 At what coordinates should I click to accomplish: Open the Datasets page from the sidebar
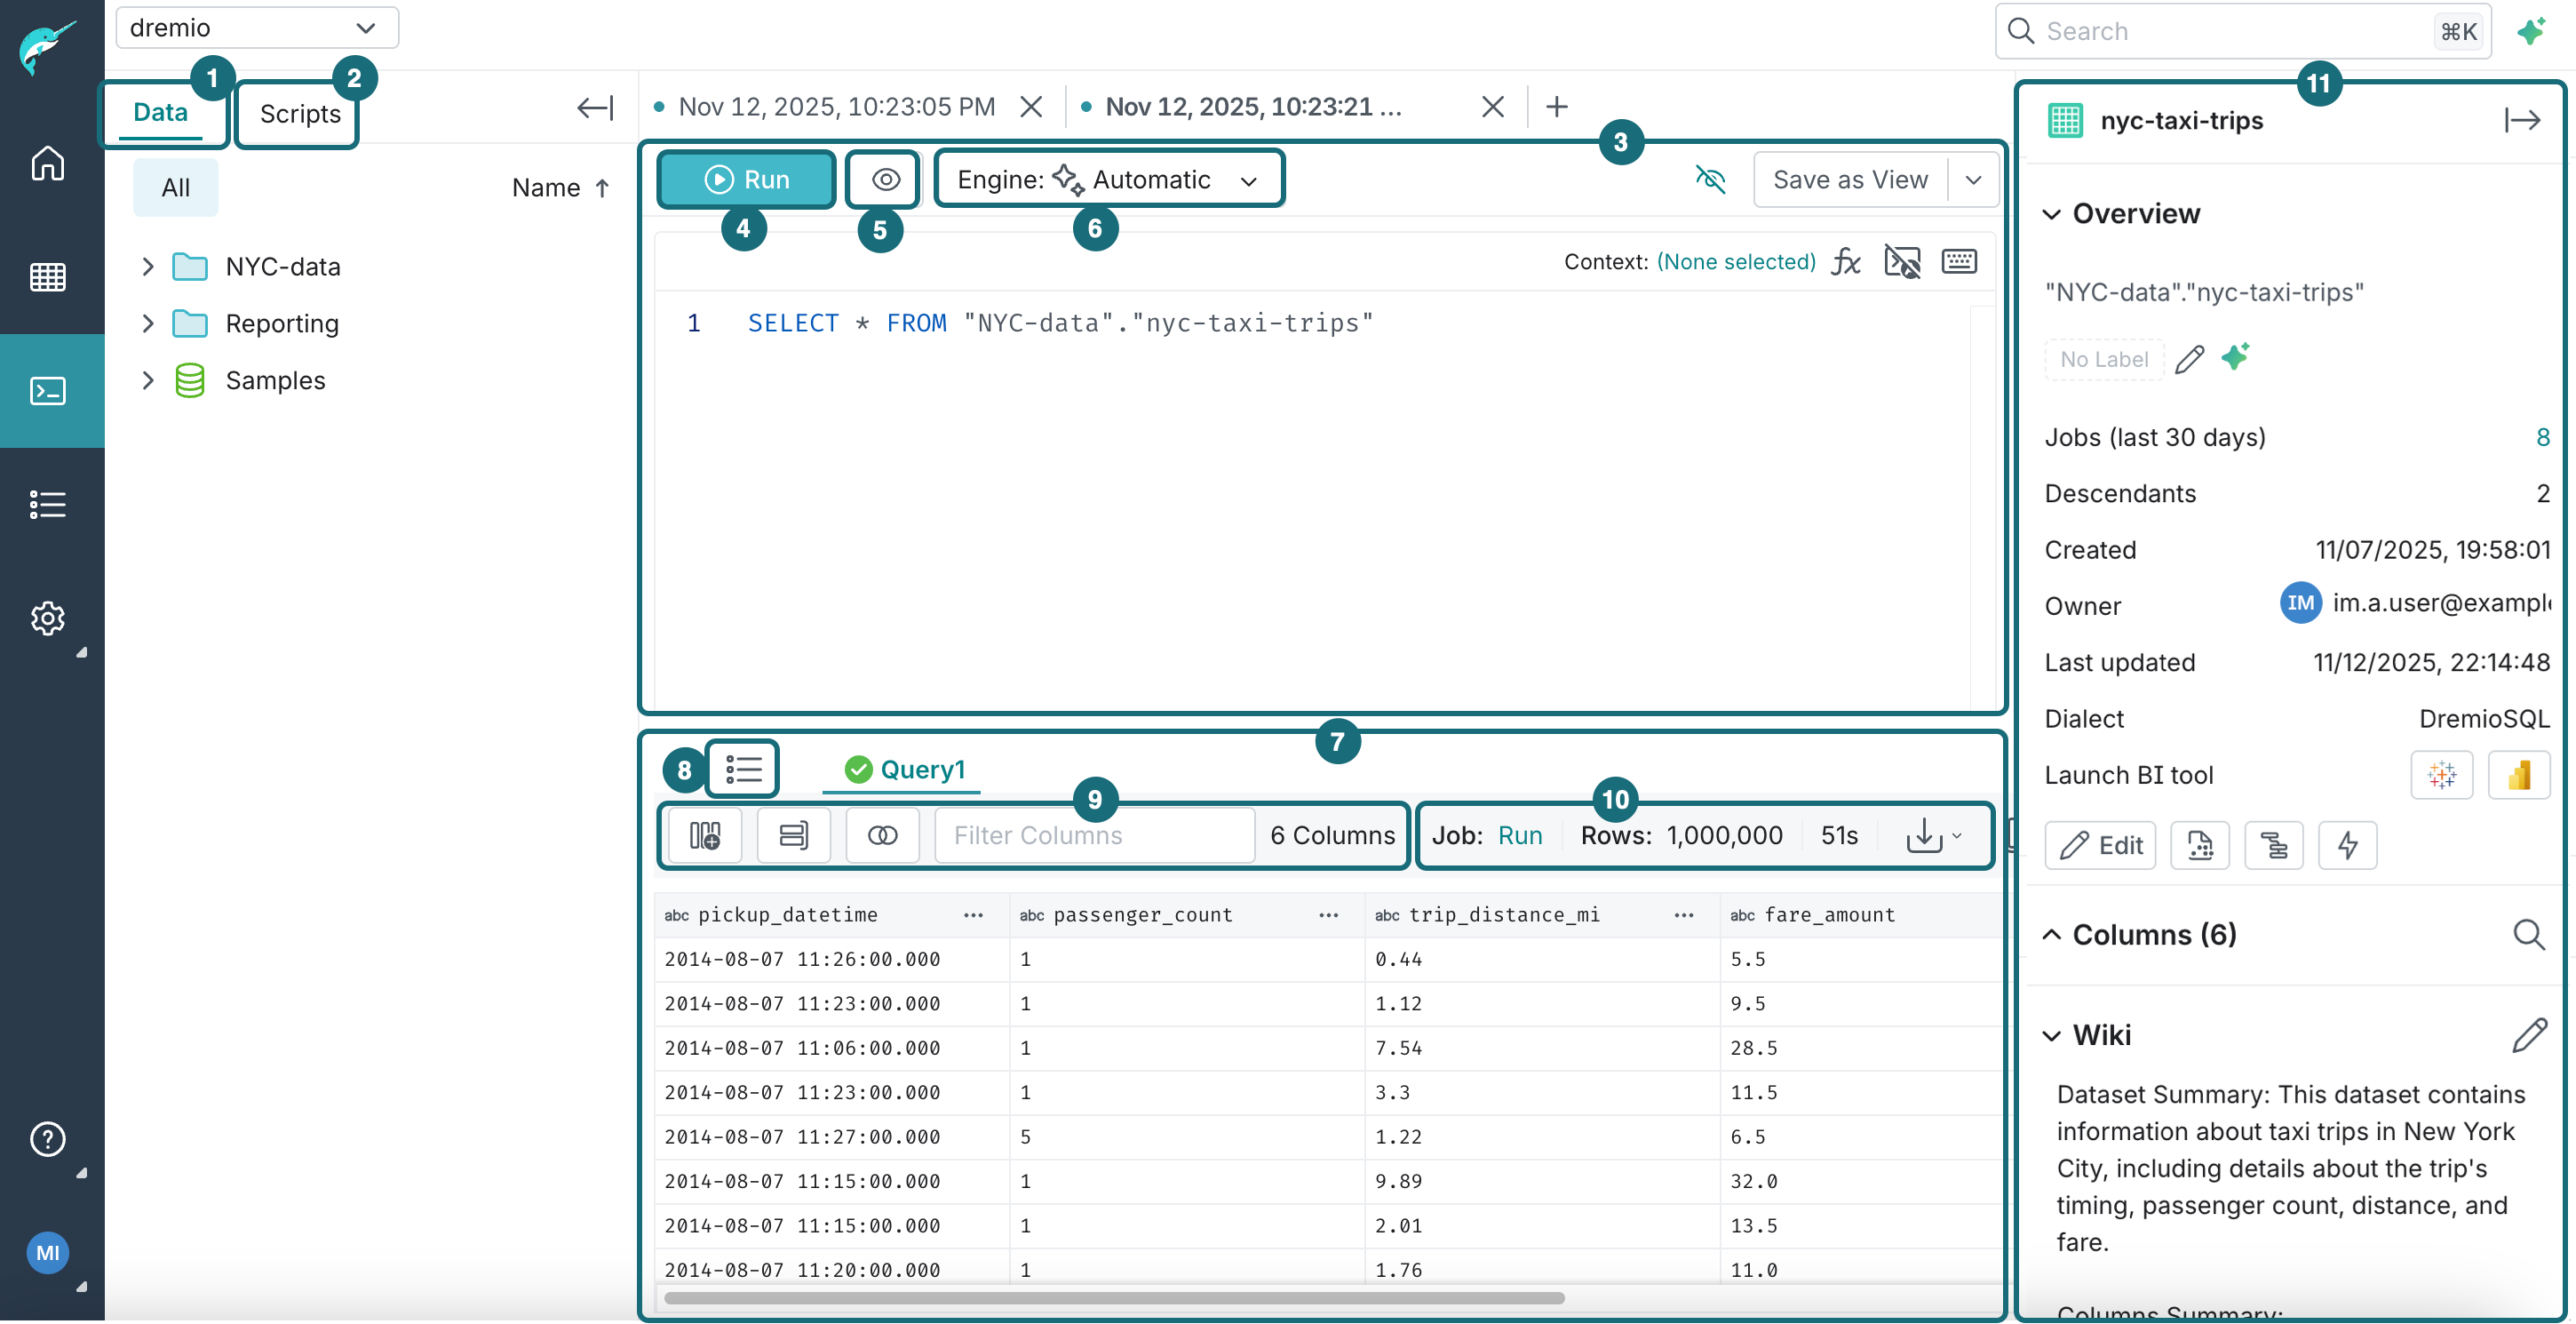tap(48, 277)
